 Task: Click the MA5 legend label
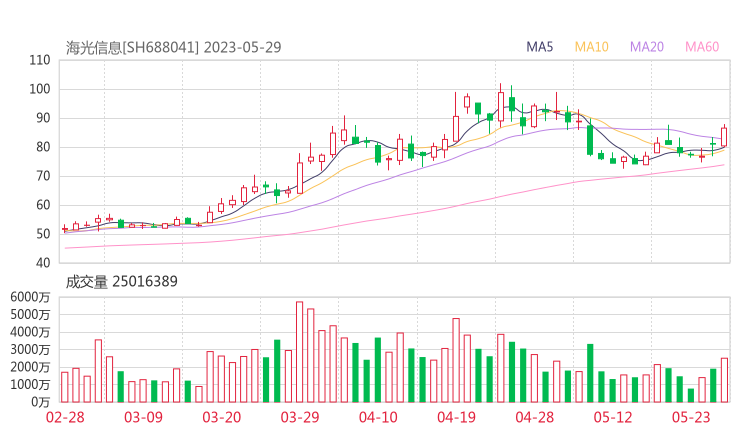539,47
